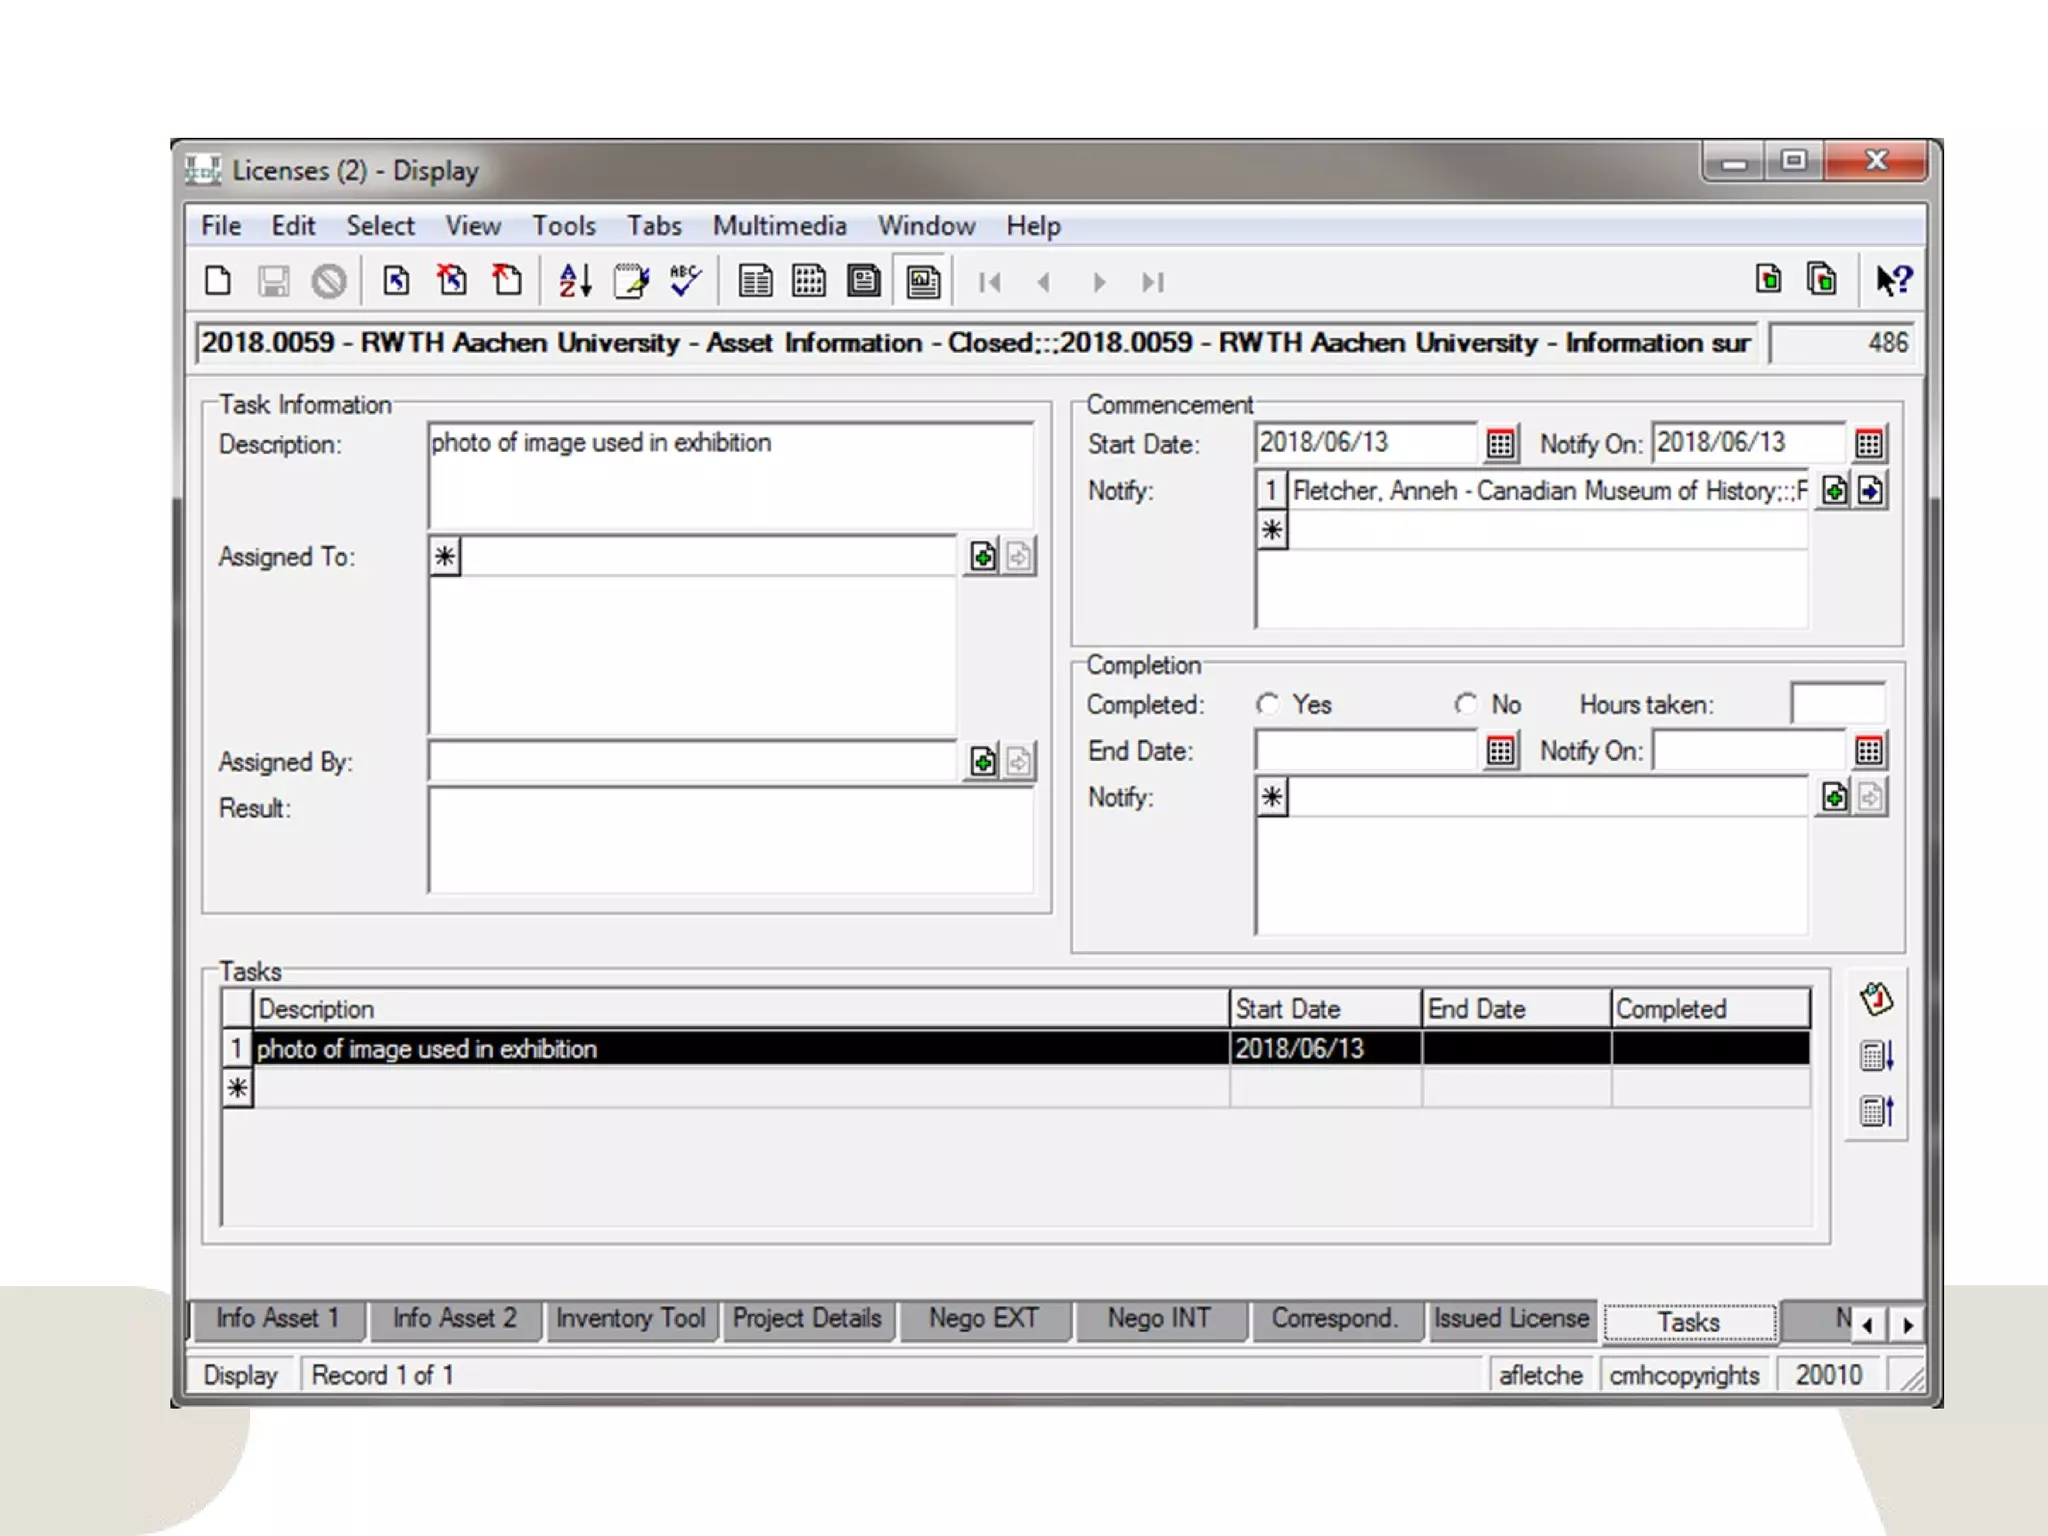2048x1536 pixels.
Task: Click attach icon beside Assigned By field
Action: click(983, 762)
